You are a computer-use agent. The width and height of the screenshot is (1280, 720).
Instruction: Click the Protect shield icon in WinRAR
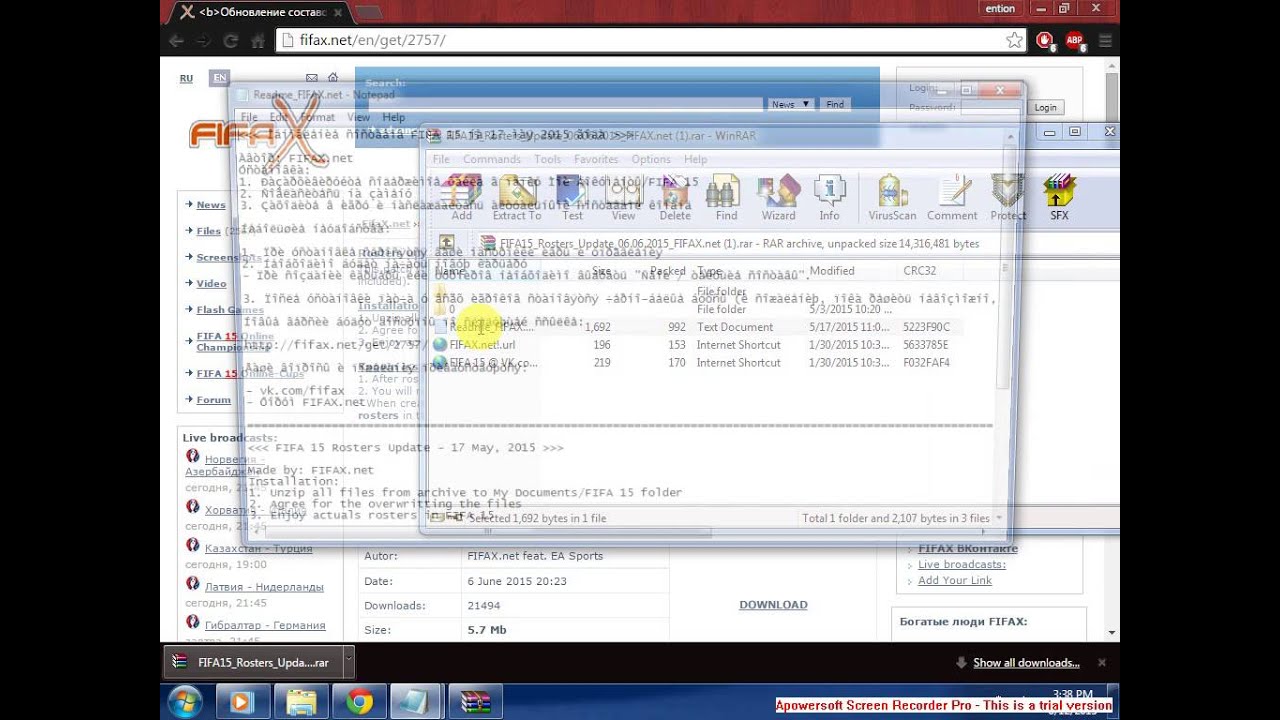point(1008,196)
